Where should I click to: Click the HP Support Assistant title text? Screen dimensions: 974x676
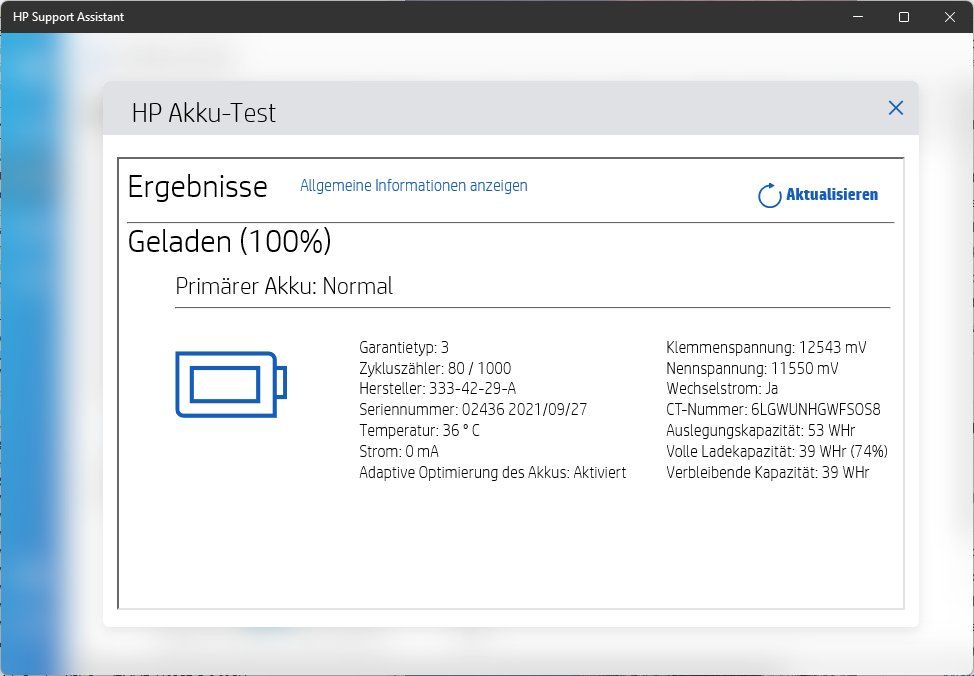(68, 17)
